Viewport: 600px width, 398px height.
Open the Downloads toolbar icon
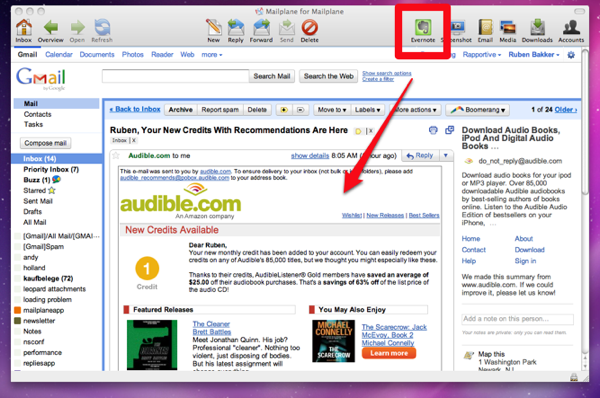click(x=537, y=28)
